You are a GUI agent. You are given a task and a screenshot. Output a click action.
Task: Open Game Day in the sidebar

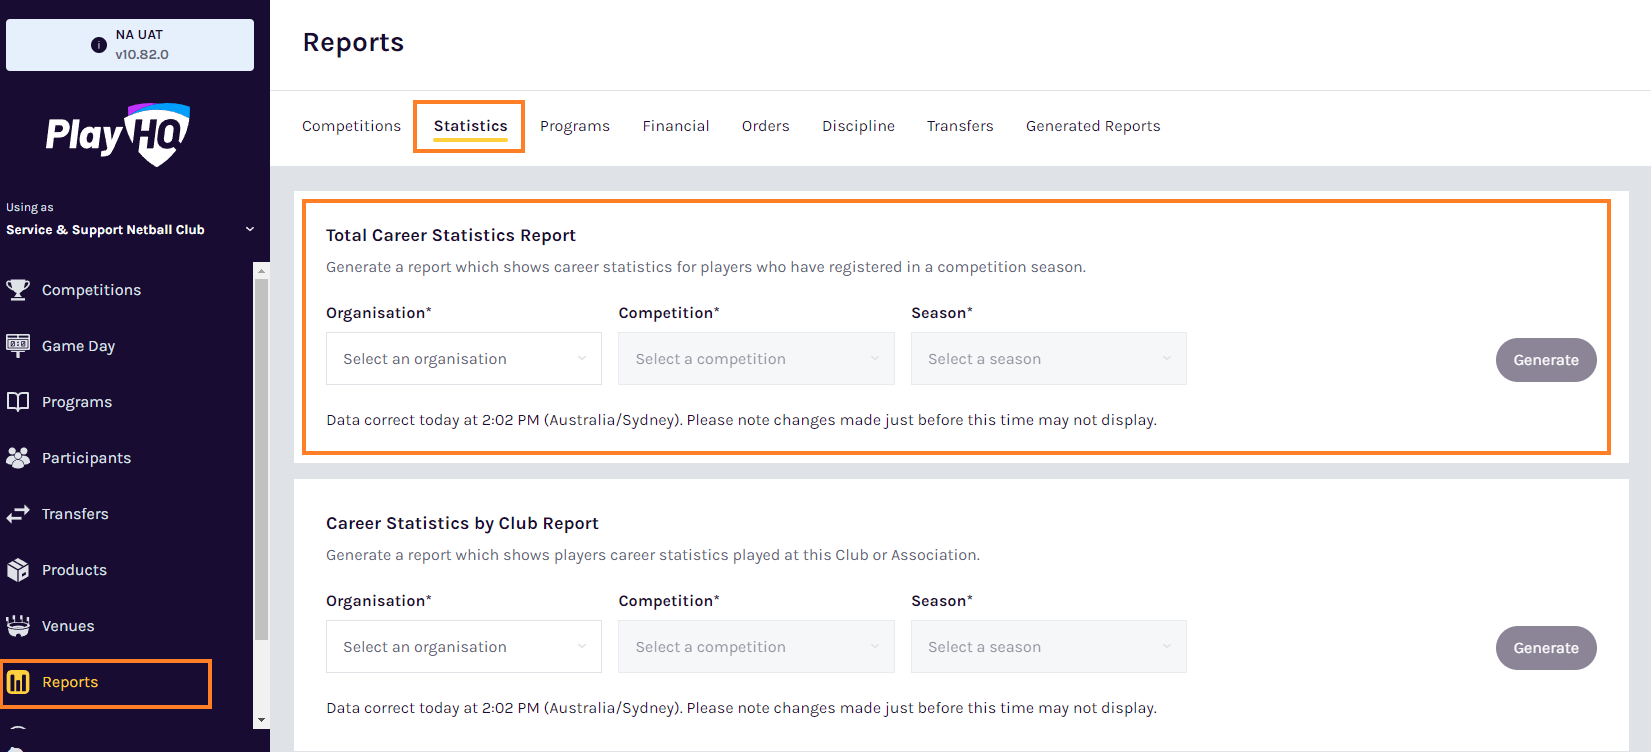(x=78, y=346)
